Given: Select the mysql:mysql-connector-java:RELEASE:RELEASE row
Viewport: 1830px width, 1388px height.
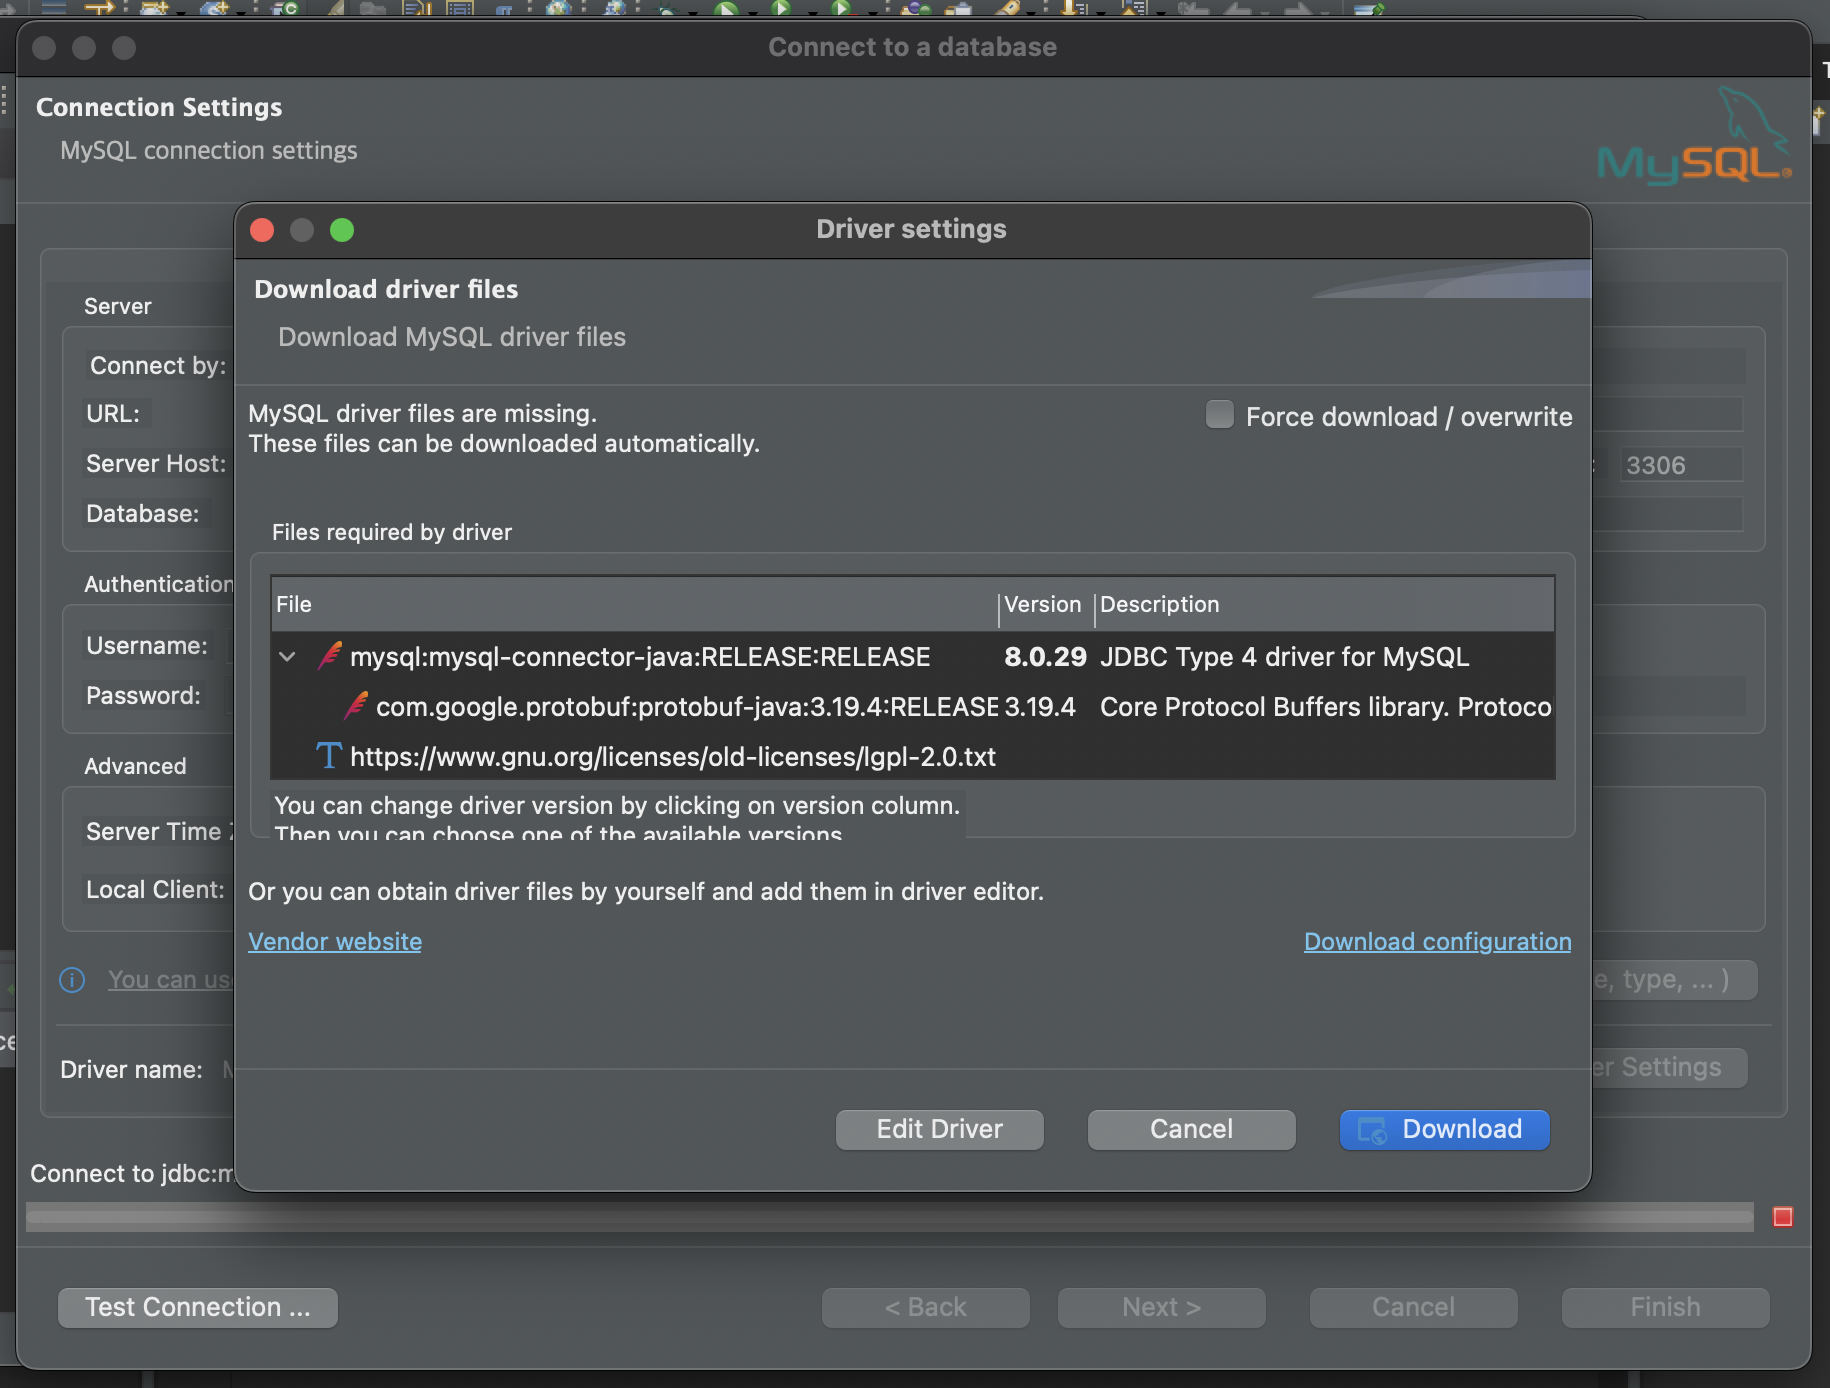Looking at the screenshot, I should coord(912,657).
